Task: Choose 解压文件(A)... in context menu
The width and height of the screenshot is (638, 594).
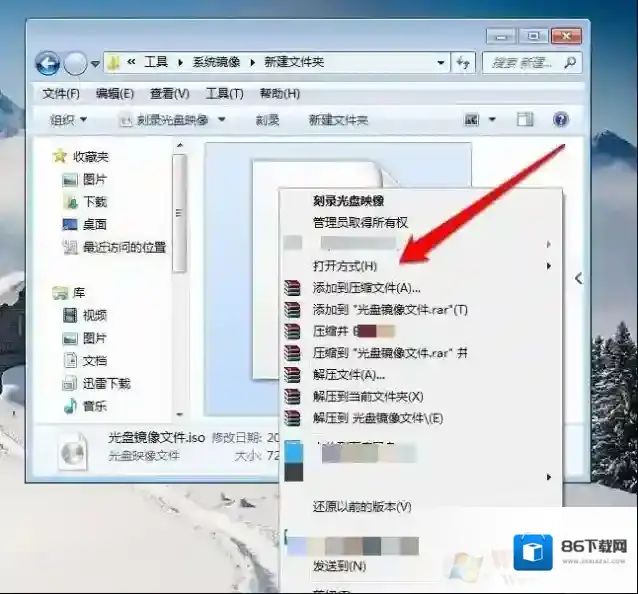Action: [349, 375]
